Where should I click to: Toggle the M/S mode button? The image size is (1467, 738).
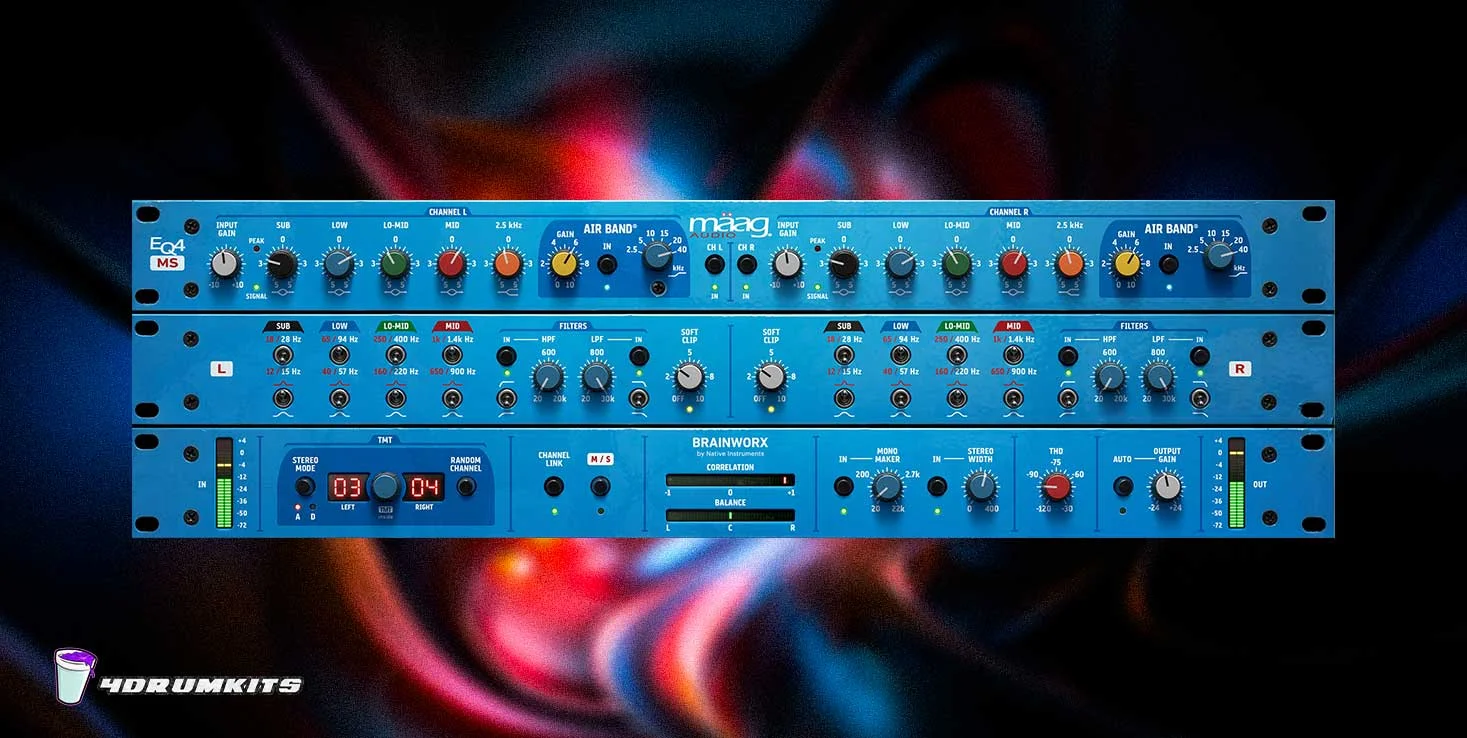[x=600, y=487]
